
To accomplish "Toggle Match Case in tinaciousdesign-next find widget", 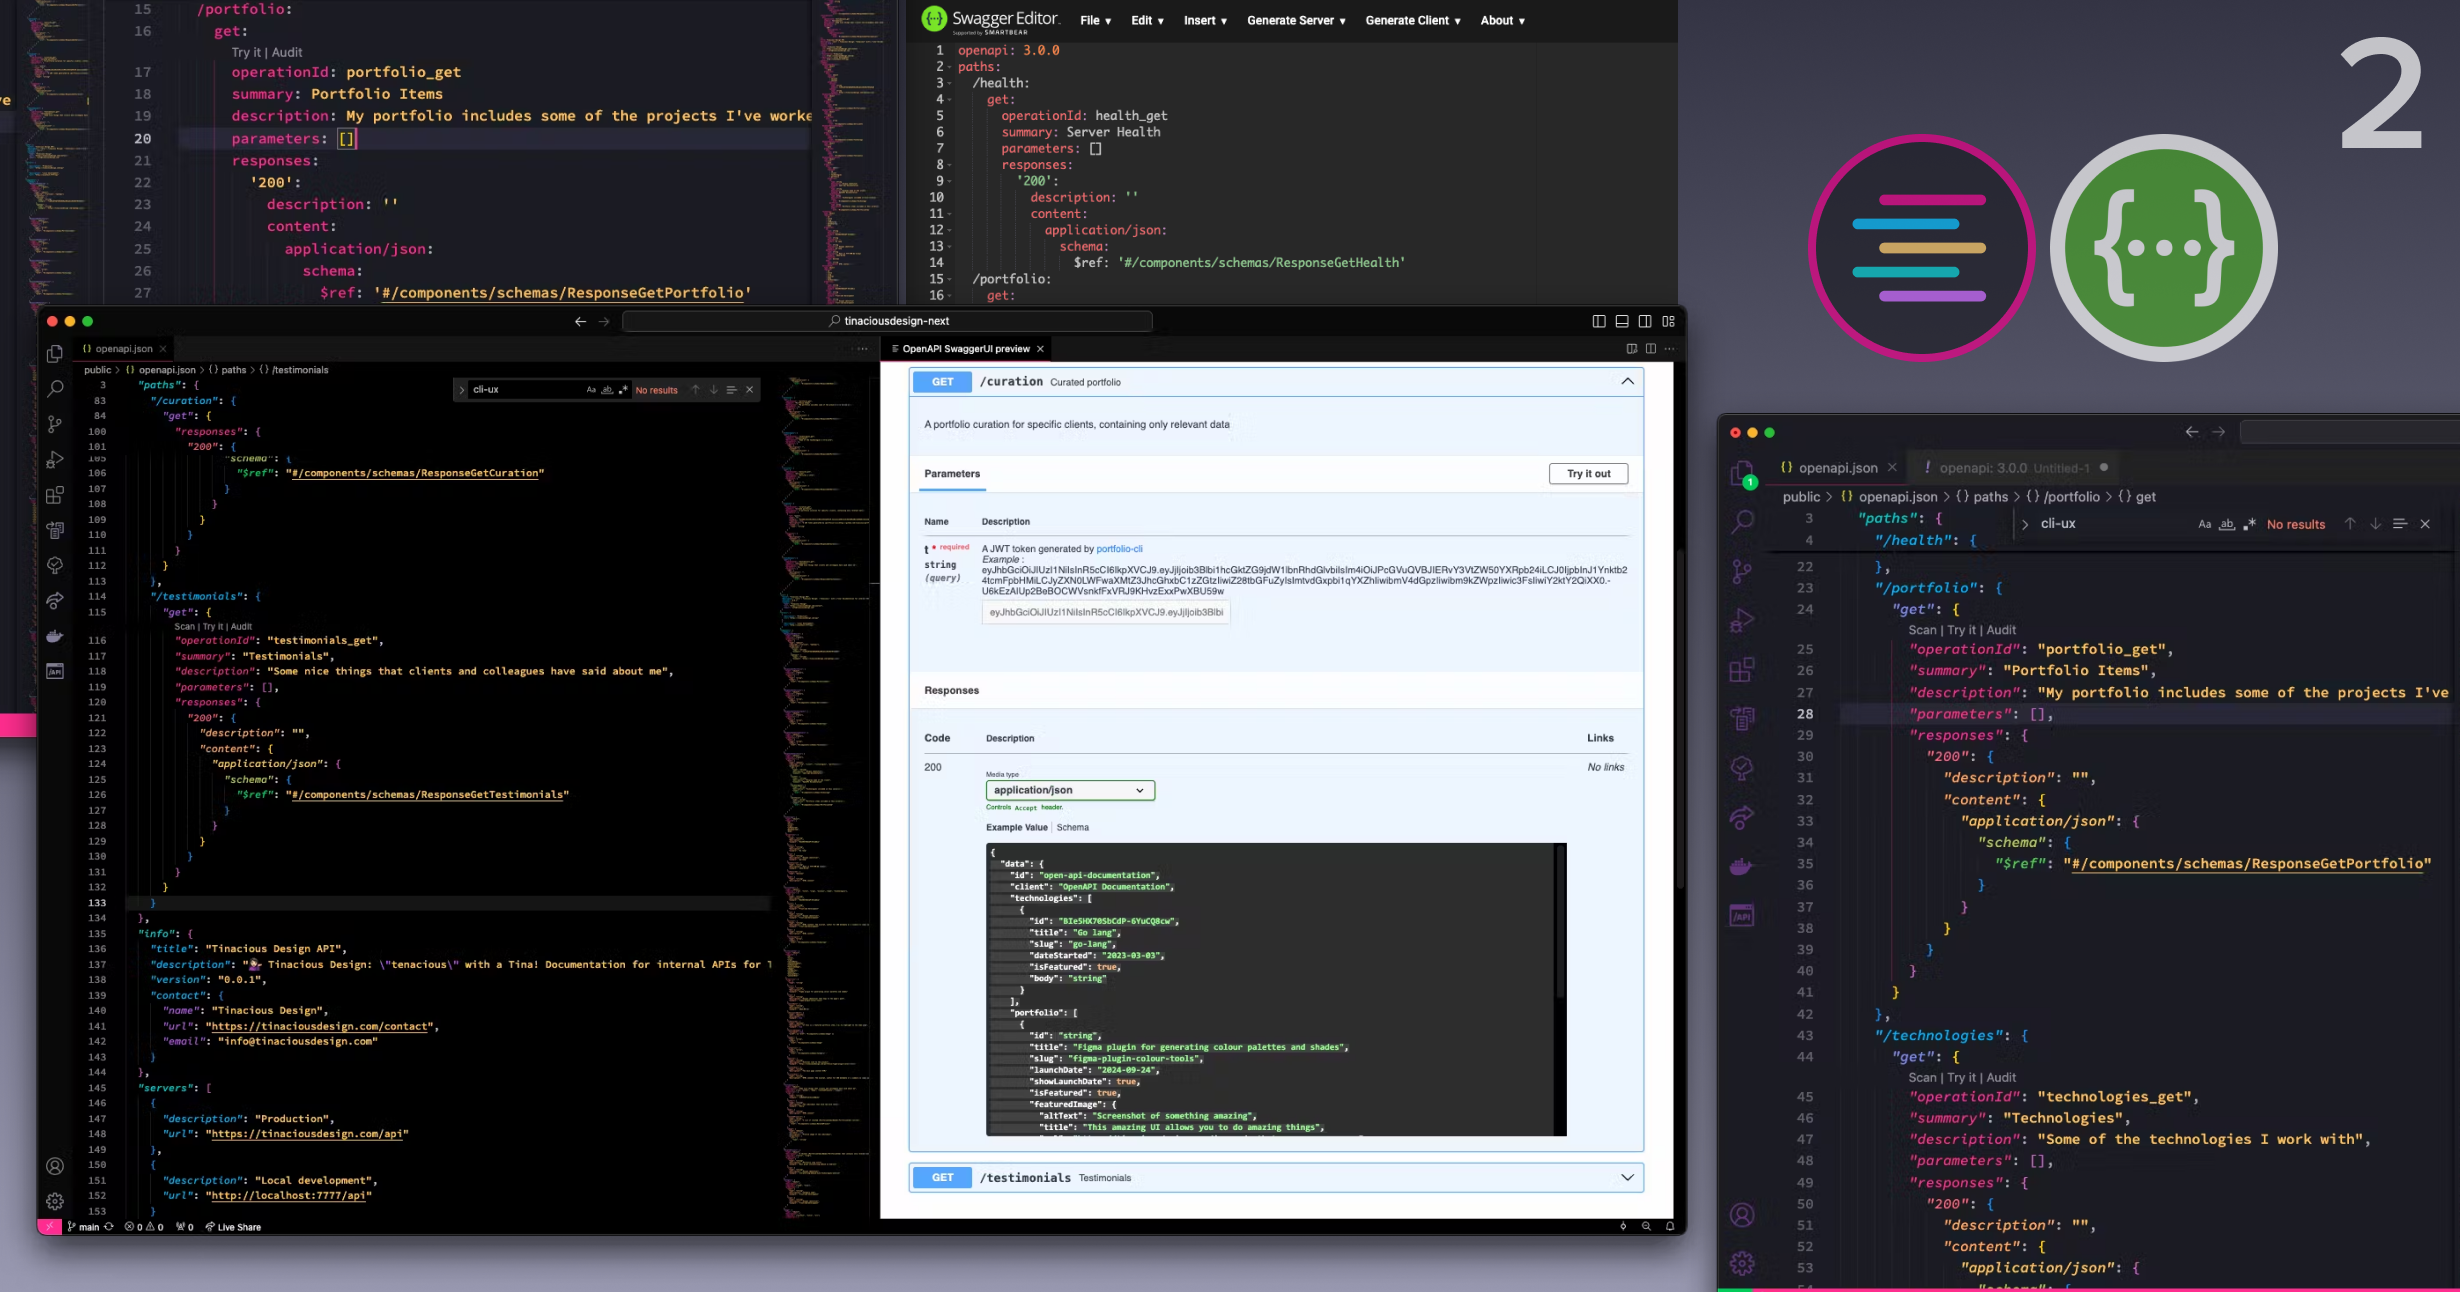I will [591, 390].
